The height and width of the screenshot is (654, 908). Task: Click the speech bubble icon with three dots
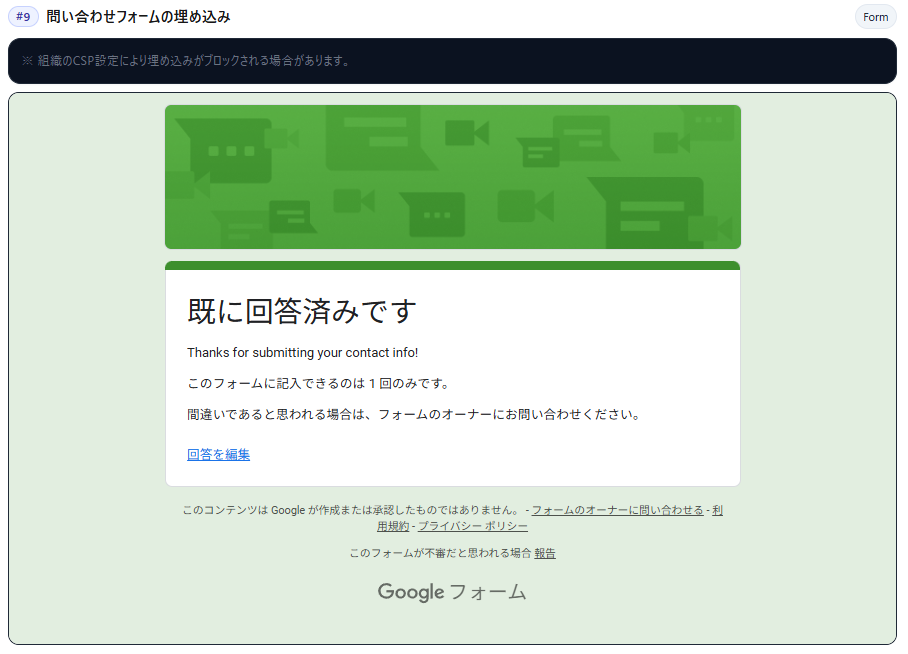436,215
